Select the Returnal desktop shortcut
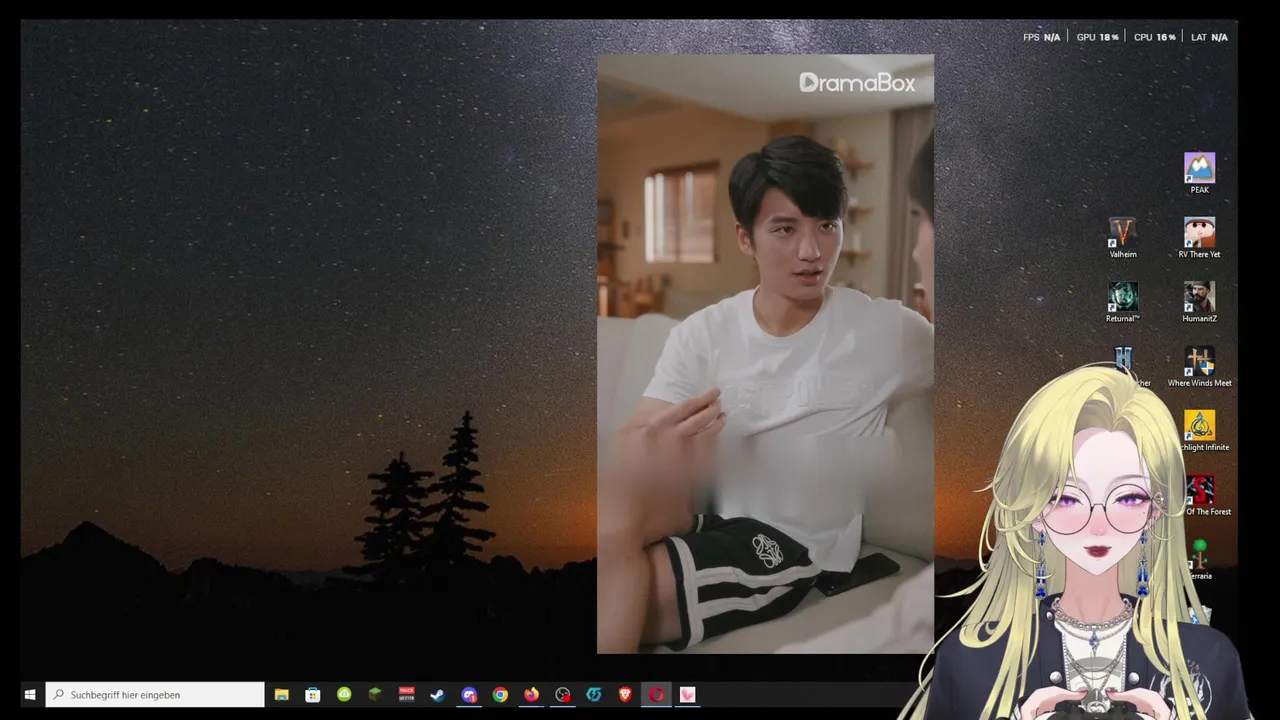 (1122, 302)
